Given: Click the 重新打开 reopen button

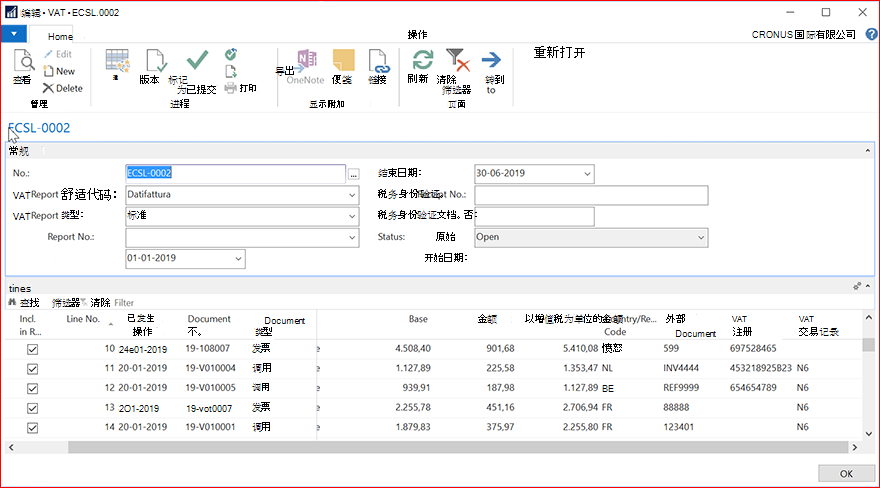Looking at the screenshot, I should click(559, 53).
